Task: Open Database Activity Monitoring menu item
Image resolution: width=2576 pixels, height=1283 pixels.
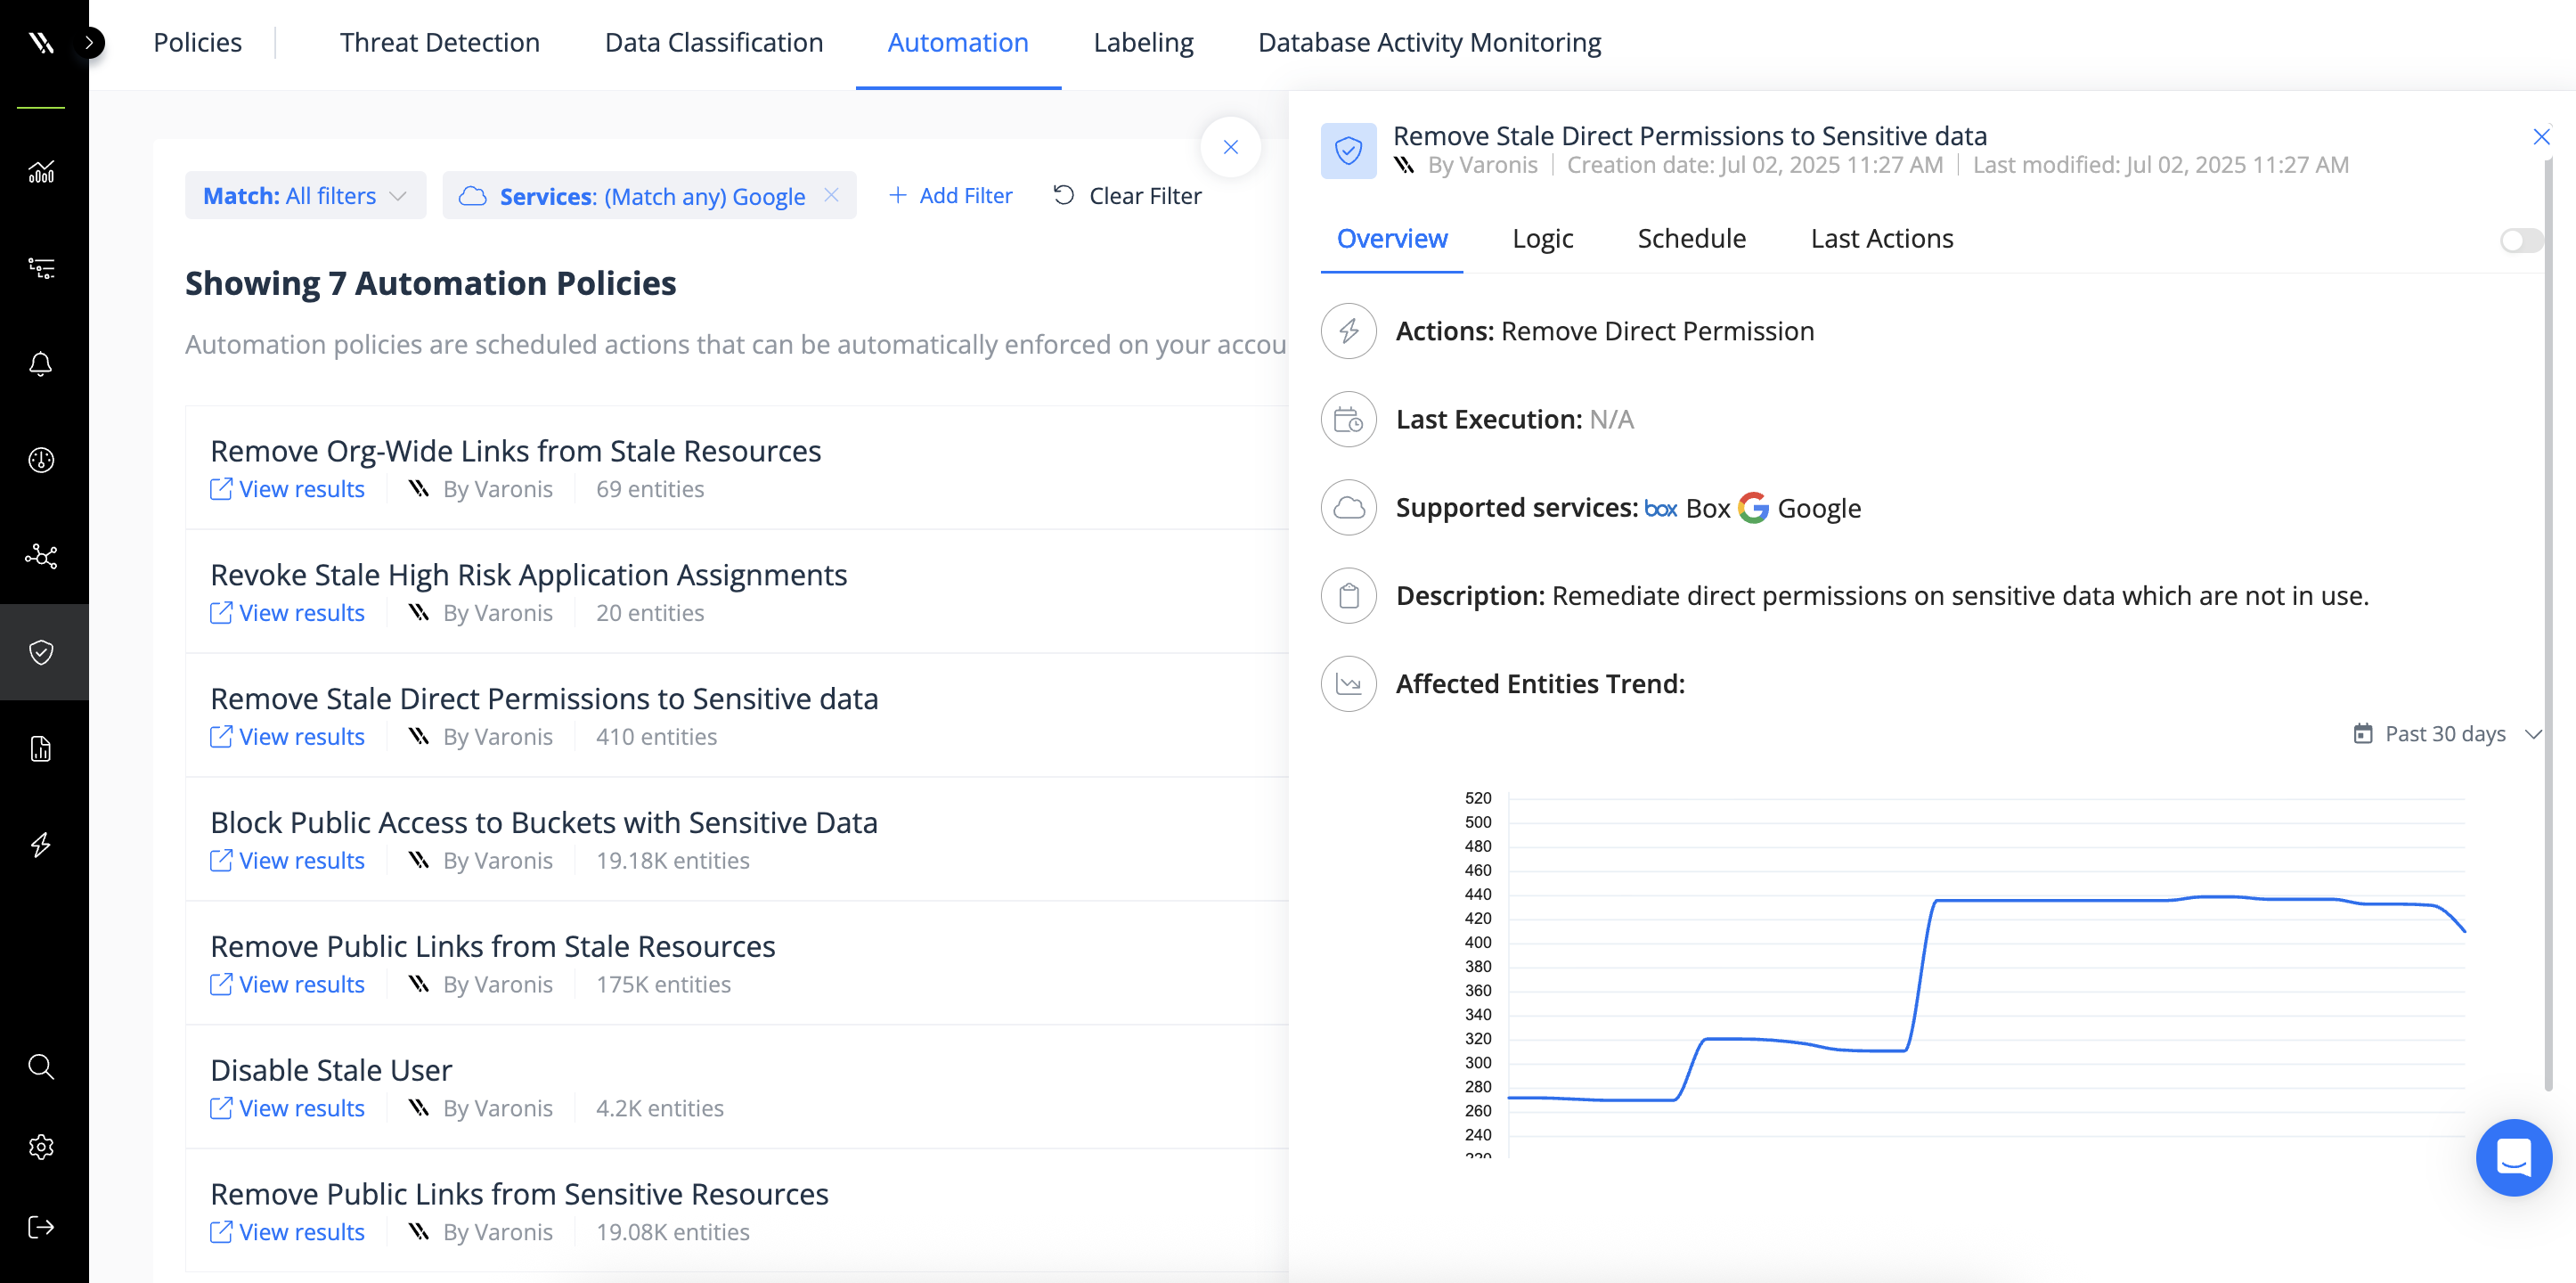Action: click(x=1428, y=42)
